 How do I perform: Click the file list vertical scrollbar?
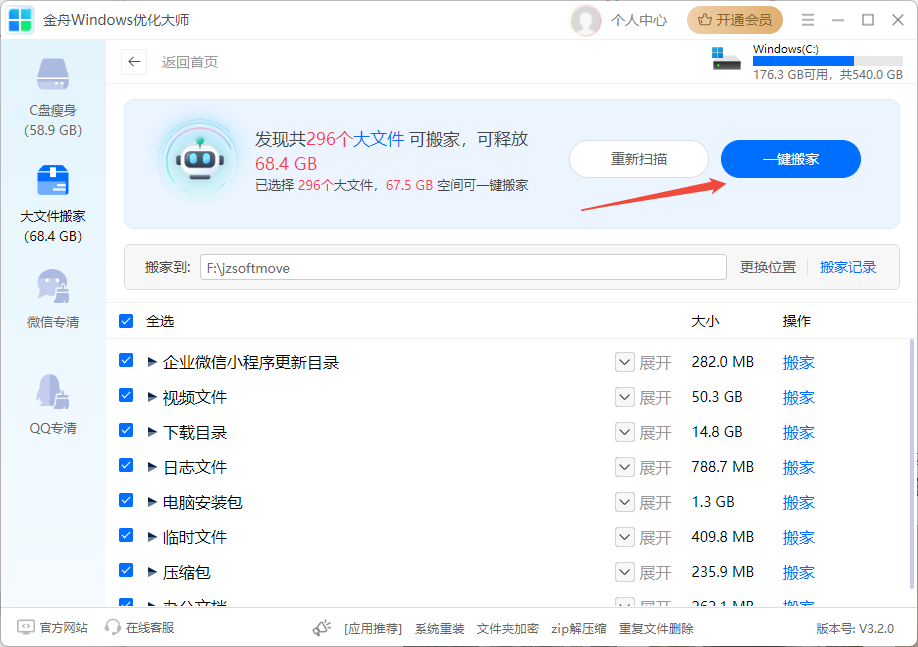[911, 464]
